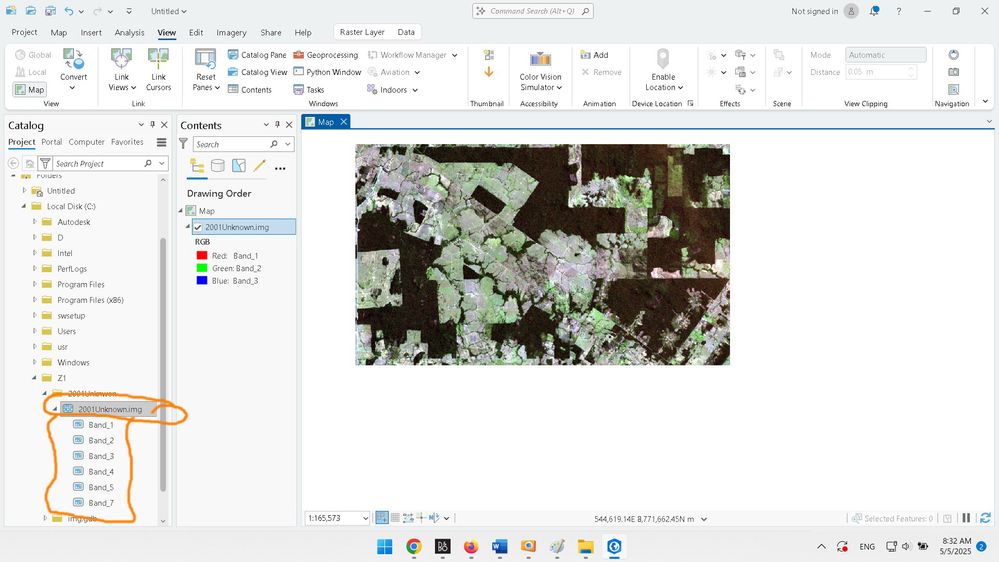
Task: Expand the Autodesk folder
Action: [x=36, y=222]
